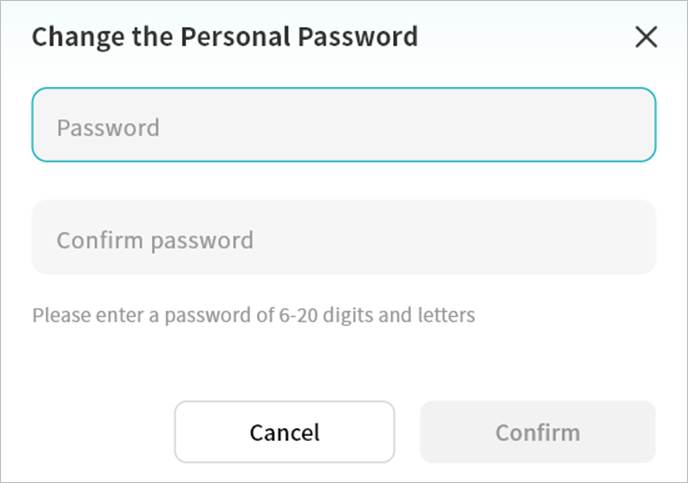This screenshot has width=688, height=483.
Task: Hit the greyed-out Confirm button
Action: point(537,432)
